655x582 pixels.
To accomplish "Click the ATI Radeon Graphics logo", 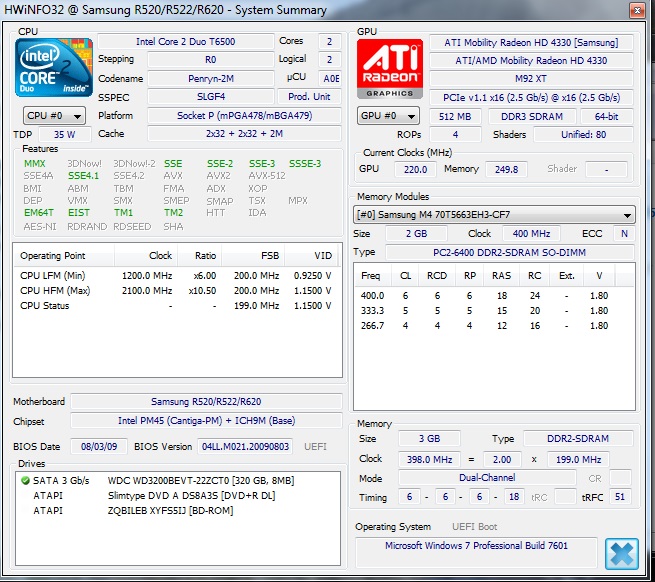I will coord(390,69).
